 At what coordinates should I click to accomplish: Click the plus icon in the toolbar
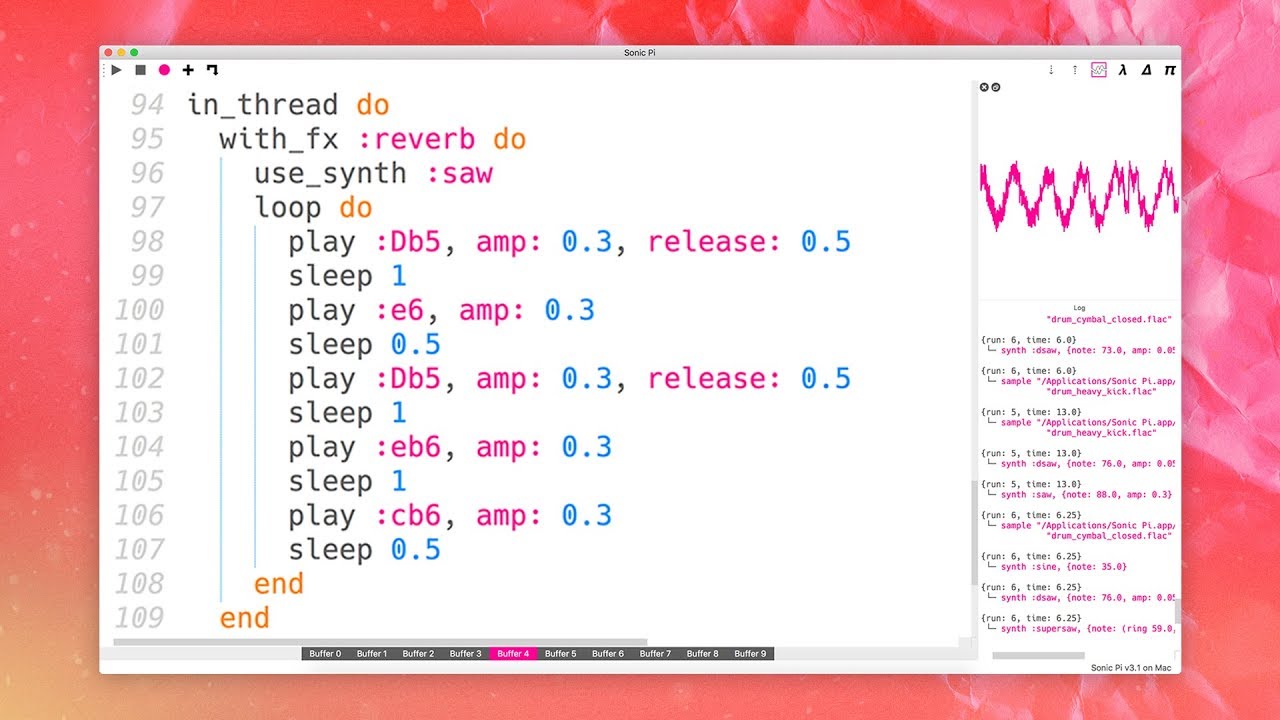tap(188, 70)
